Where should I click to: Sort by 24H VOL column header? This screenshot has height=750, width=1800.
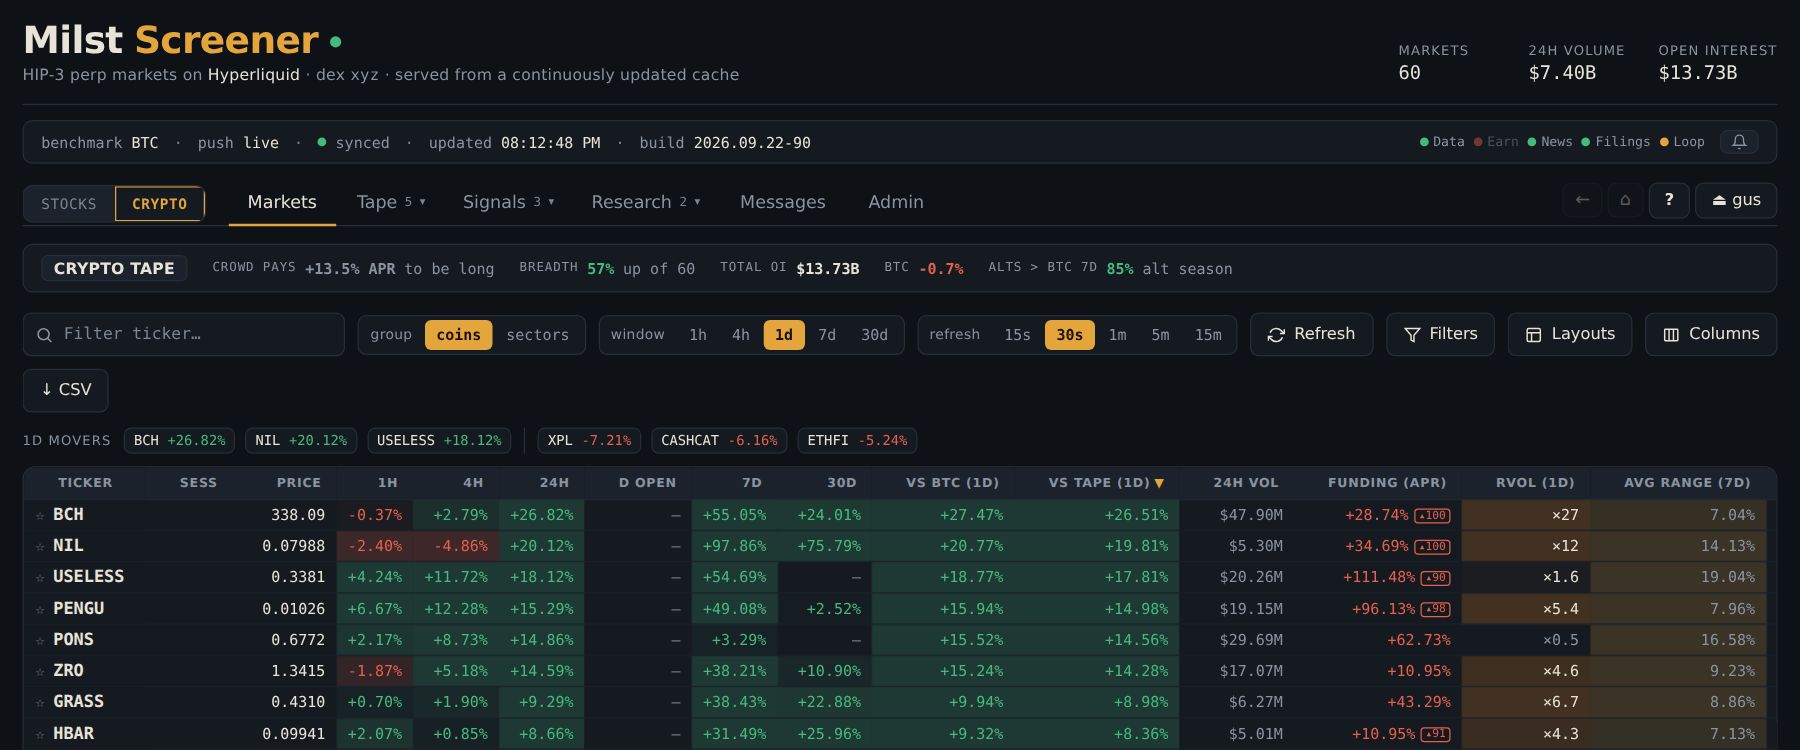point(1245,483)
